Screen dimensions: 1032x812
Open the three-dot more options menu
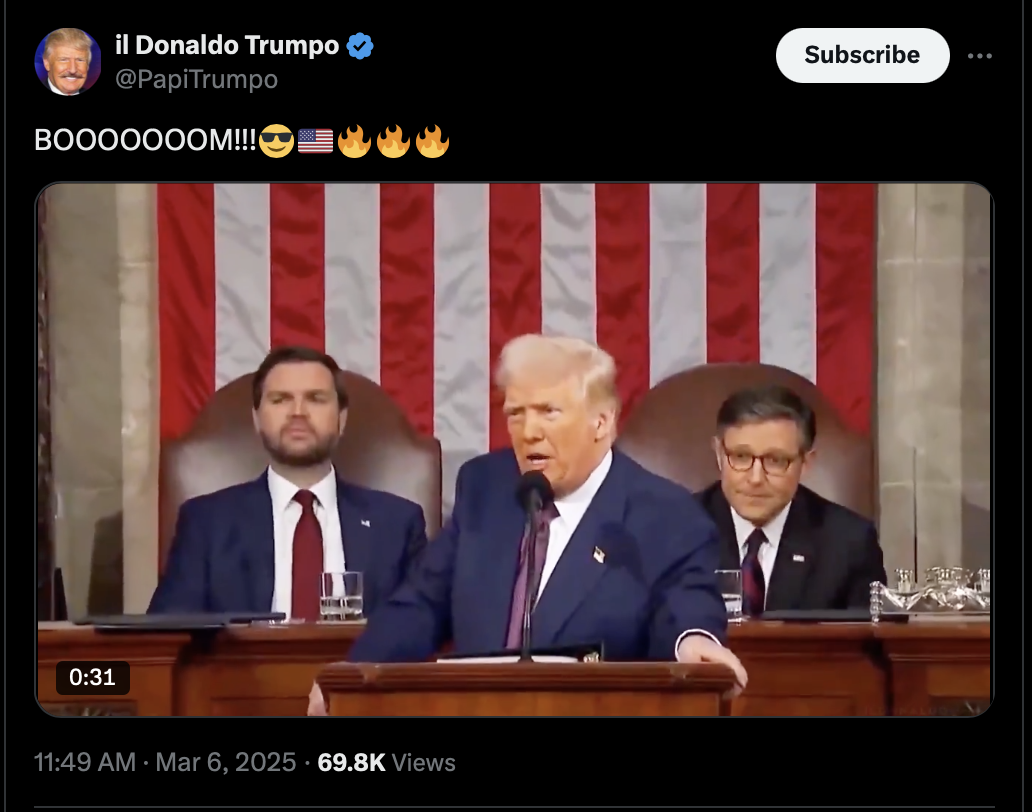pos(979,56)
